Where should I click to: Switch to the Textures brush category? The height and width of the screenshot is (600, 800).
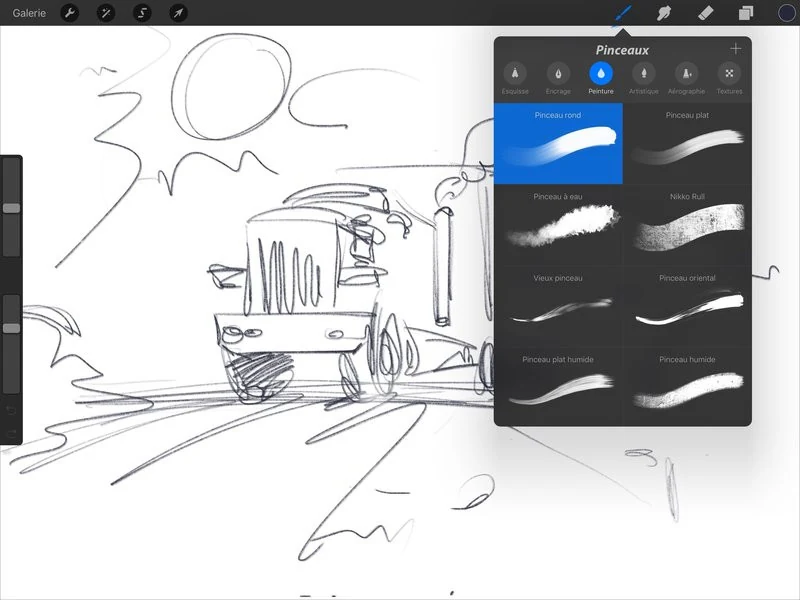pos(730,79)
